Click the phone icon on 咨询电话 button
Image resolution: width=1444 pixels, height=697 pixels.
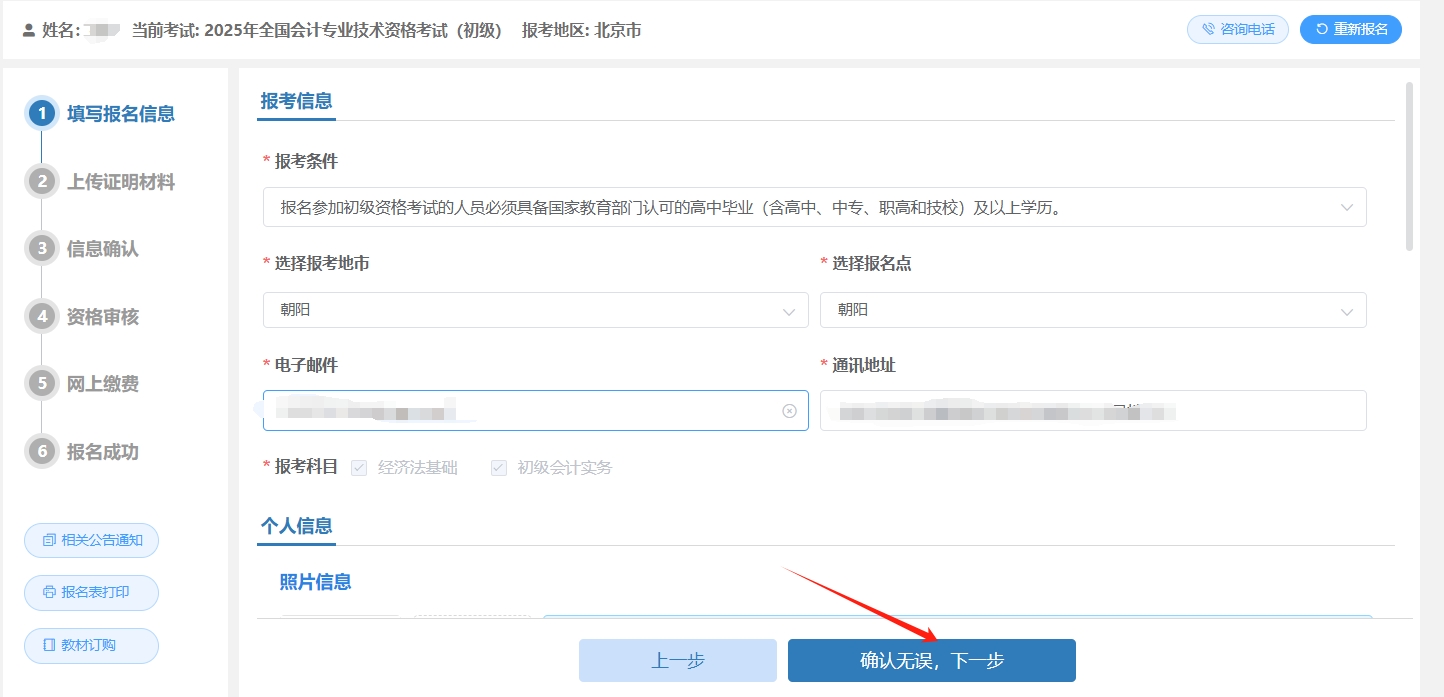click(1207, 29)
